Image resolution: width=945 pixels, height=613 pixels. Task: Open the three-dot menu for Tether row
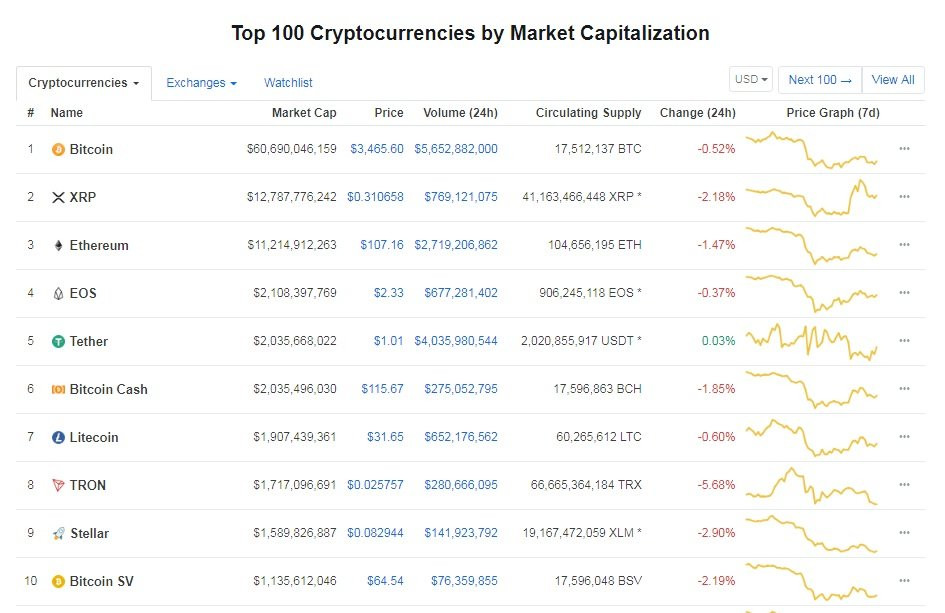click(x=904, y=341)
